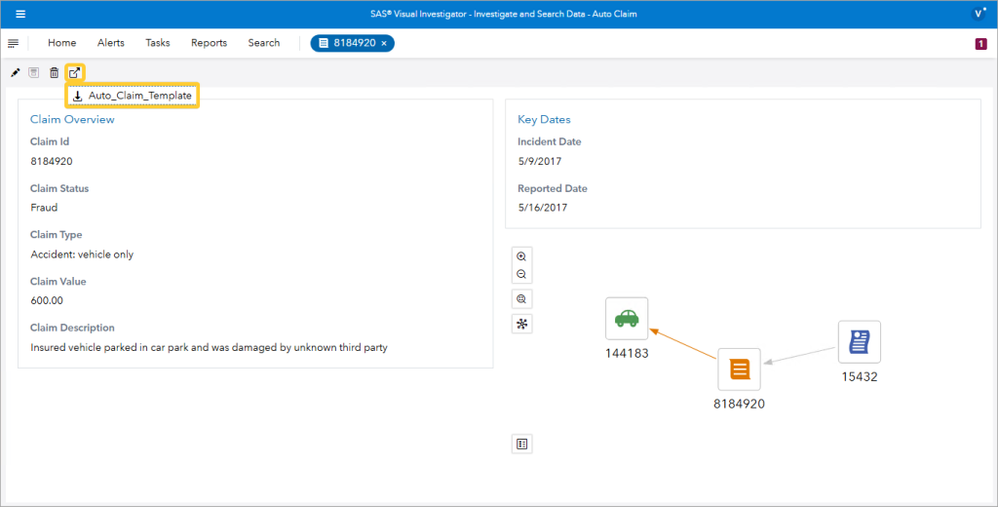Viewport: 998px width, 507px height.
Task: Click the Claim Id value 8184920
Action: 52,161
